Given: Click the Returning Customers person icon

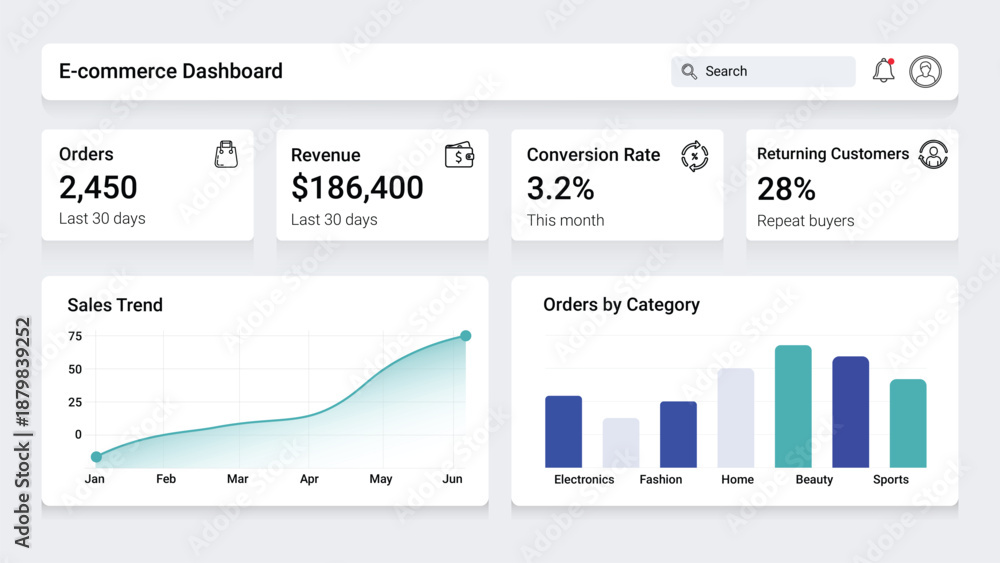Looking at the screenshot, I should [933, 154].
